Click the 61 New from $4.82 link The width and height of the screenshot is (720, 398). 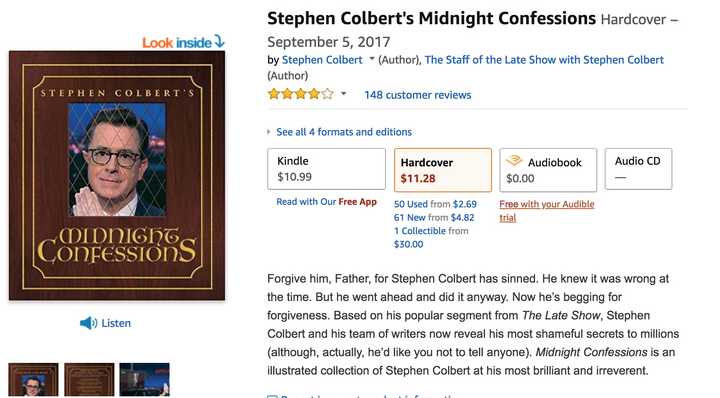pos(434,218)
